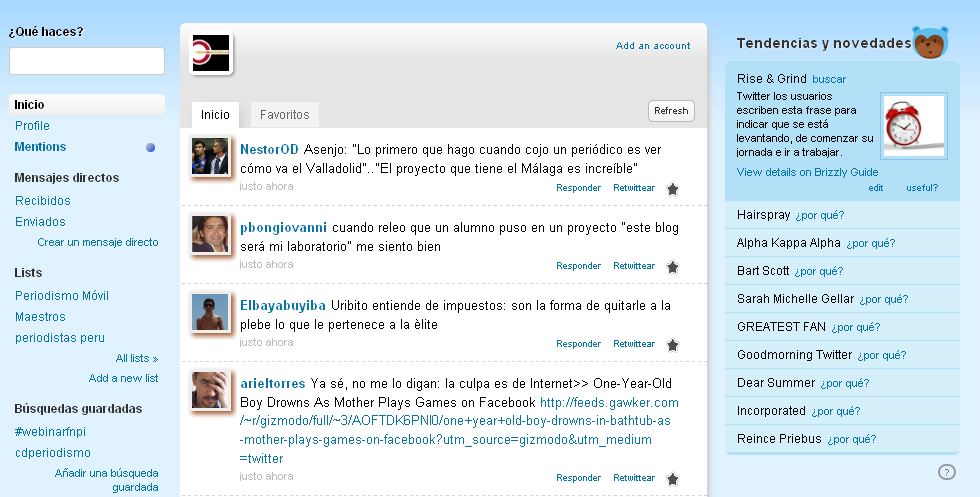
Task: Expand 'por qué' for Hairspray trend
Action: pos(819,215)
